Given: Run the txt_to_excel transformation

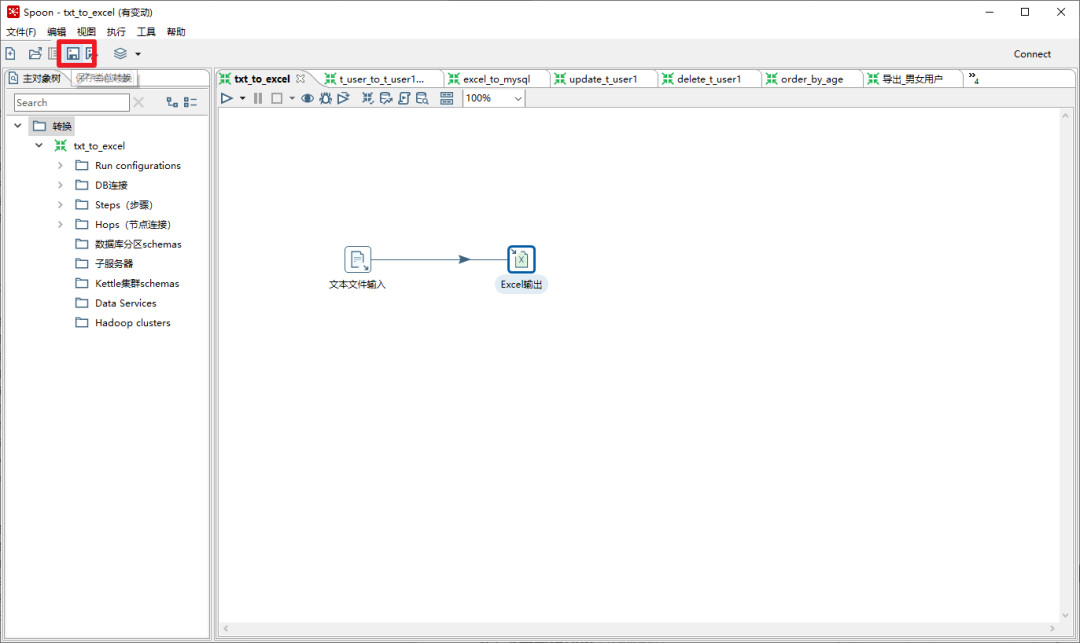Looking at the screenshot, I should point(227,98).
